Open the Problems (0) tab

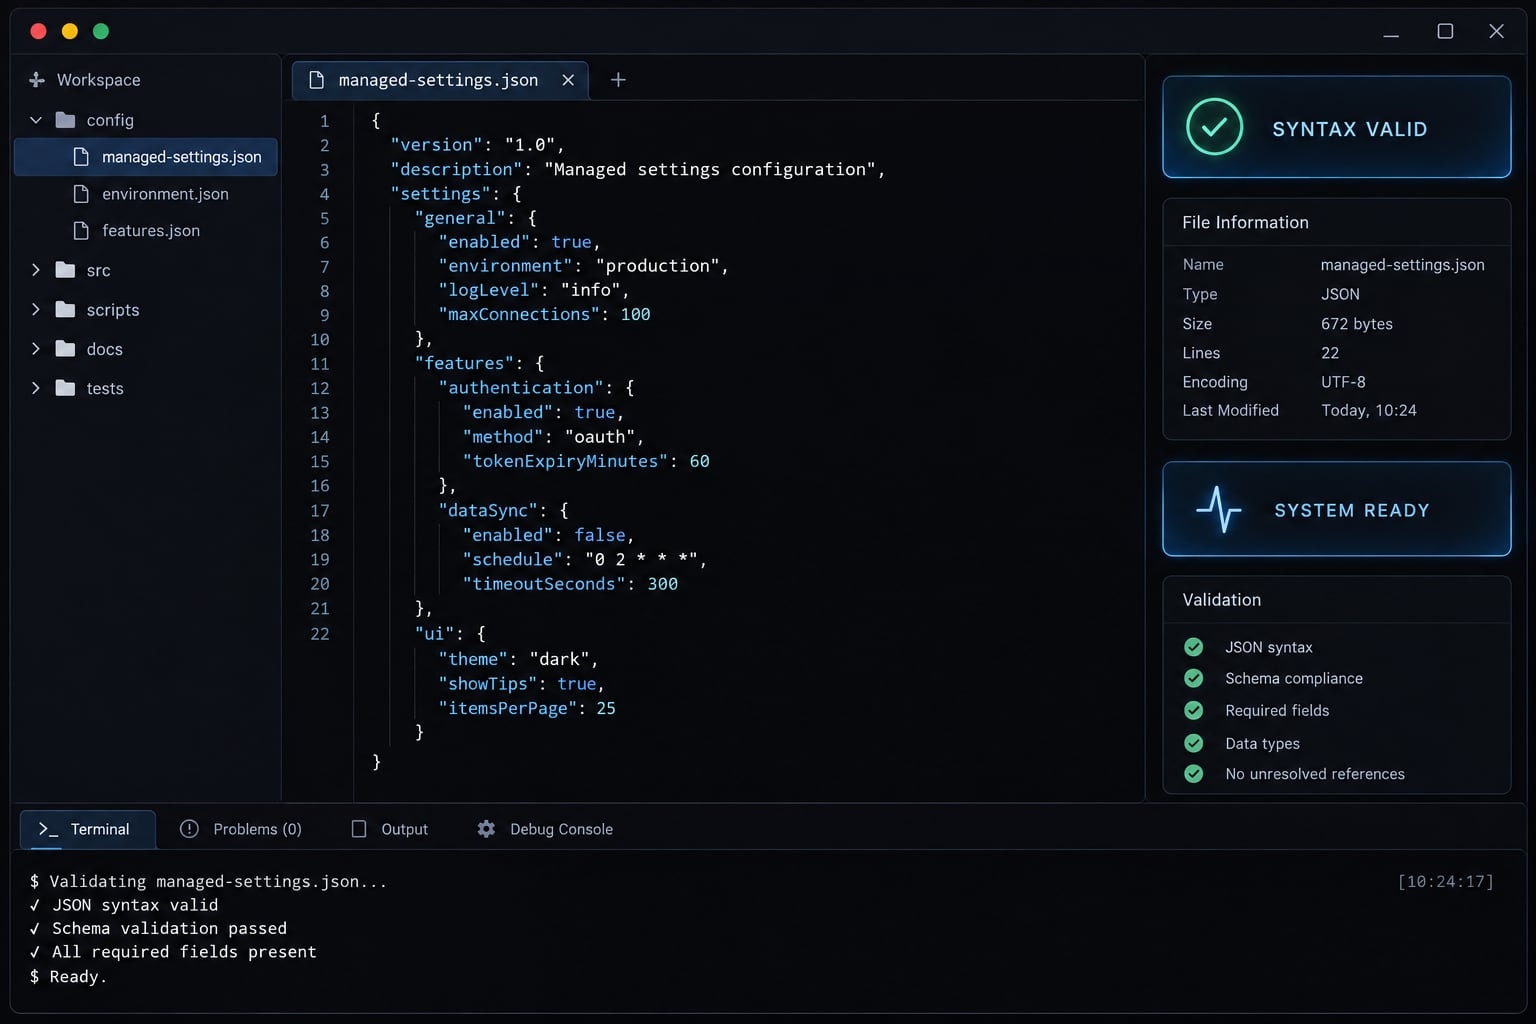point(241,829)
